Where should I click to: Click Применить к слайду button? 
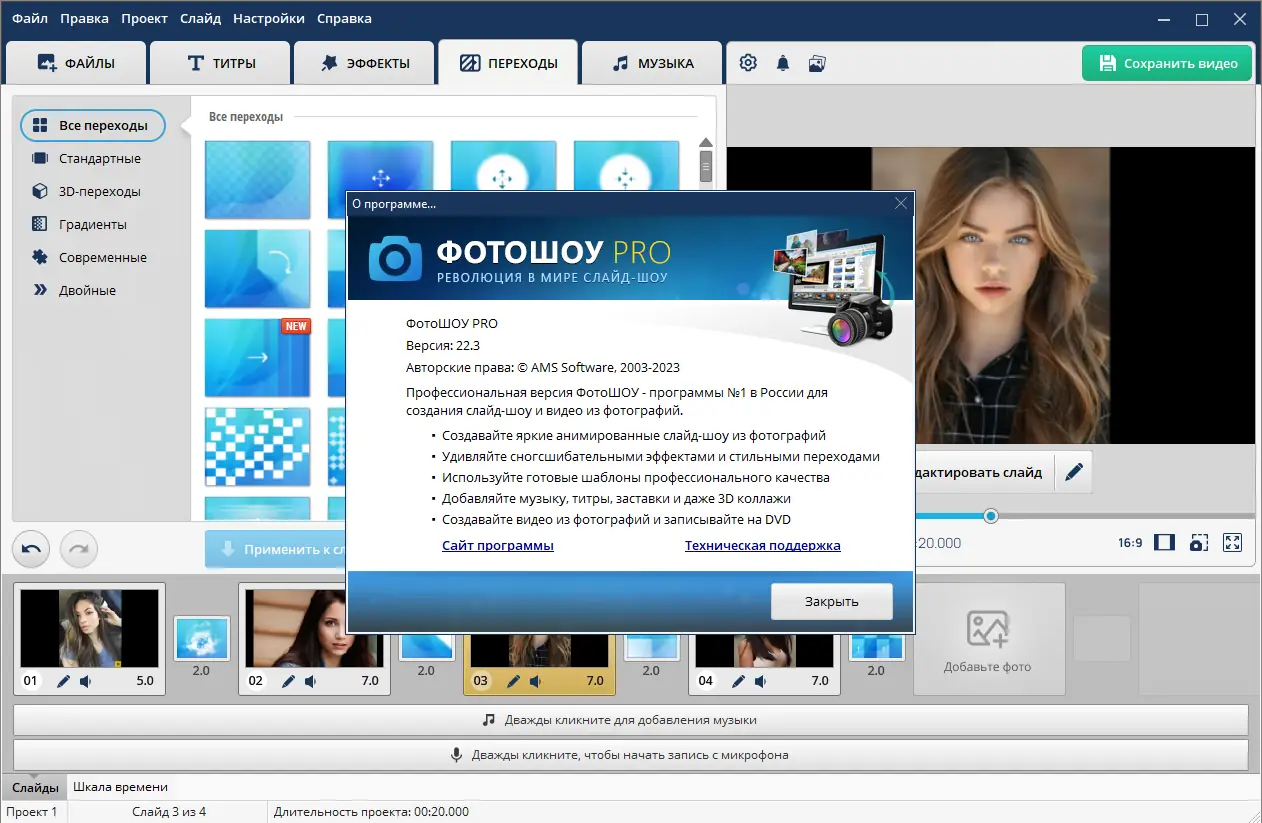pos(276,549)
